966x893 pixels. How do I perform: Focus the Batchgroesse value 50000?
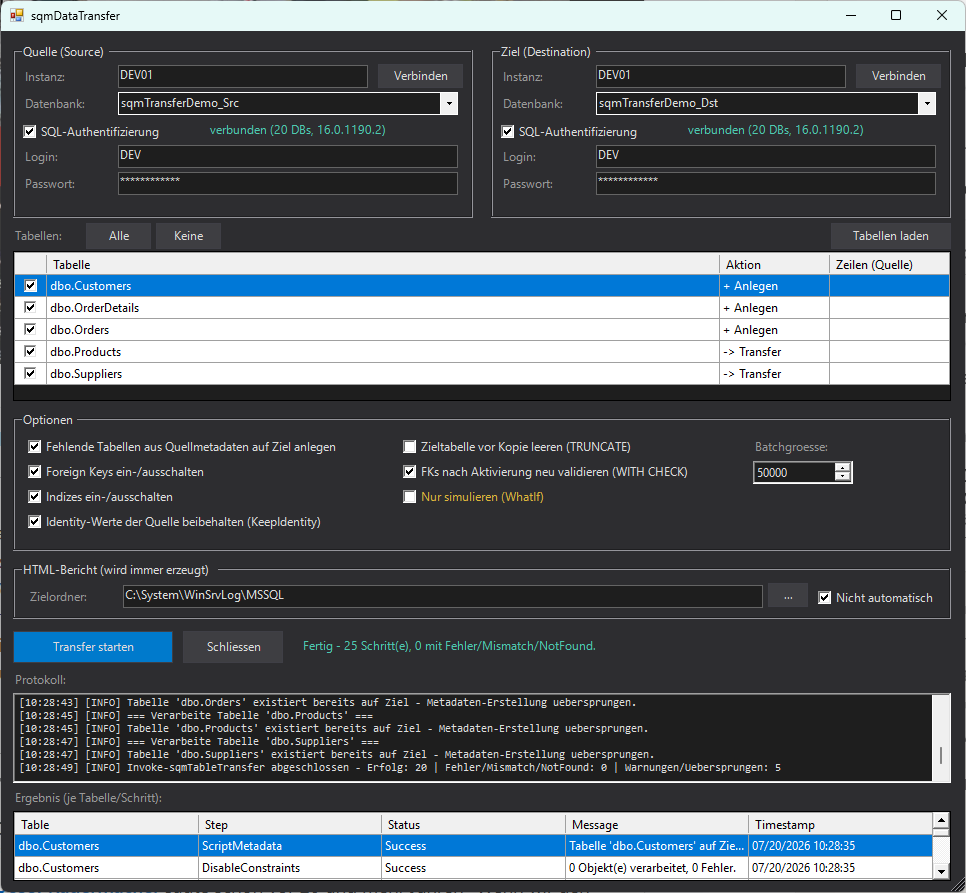tap(794, 472)
